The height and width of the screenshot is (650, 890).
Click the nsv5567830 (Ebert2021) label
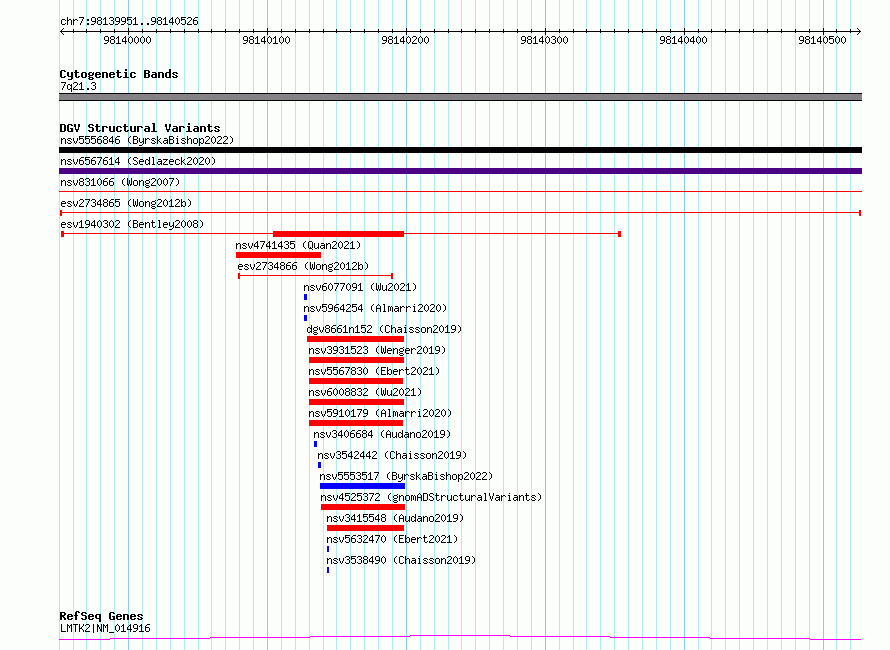[x=374, y=371]
